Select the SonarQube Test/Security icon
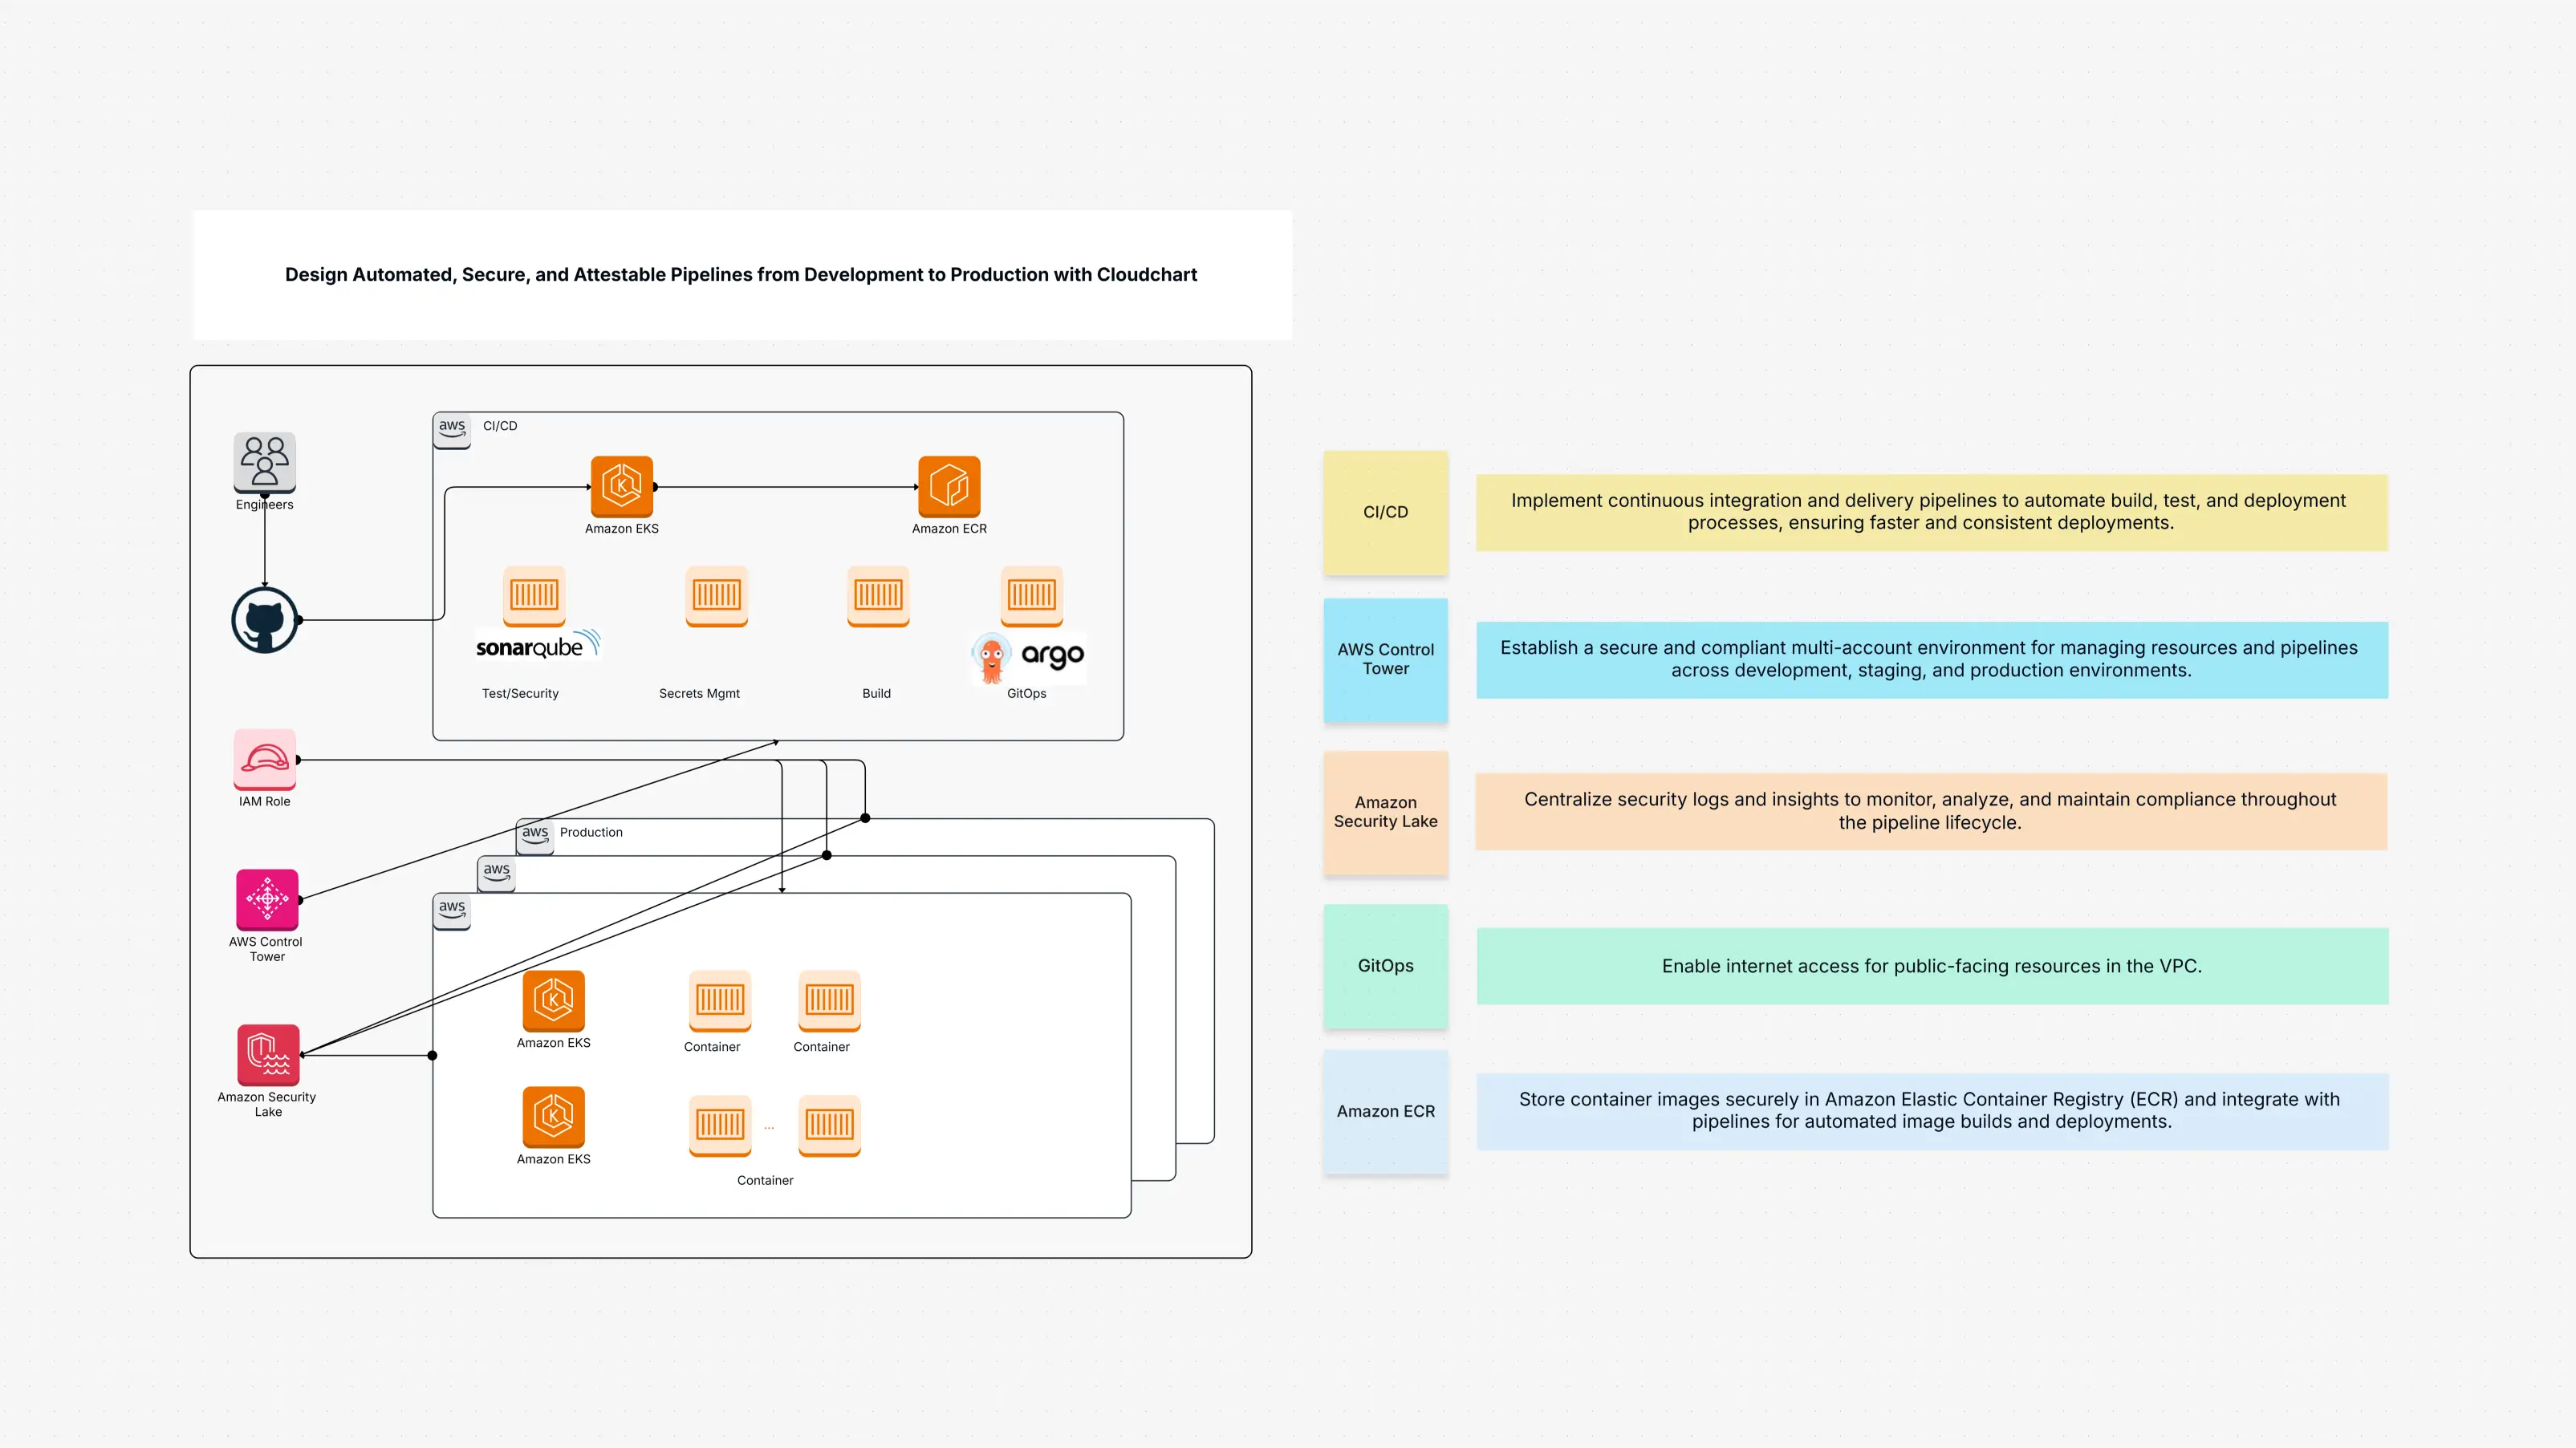The image size is (2576, 1448). click(534, 598)
